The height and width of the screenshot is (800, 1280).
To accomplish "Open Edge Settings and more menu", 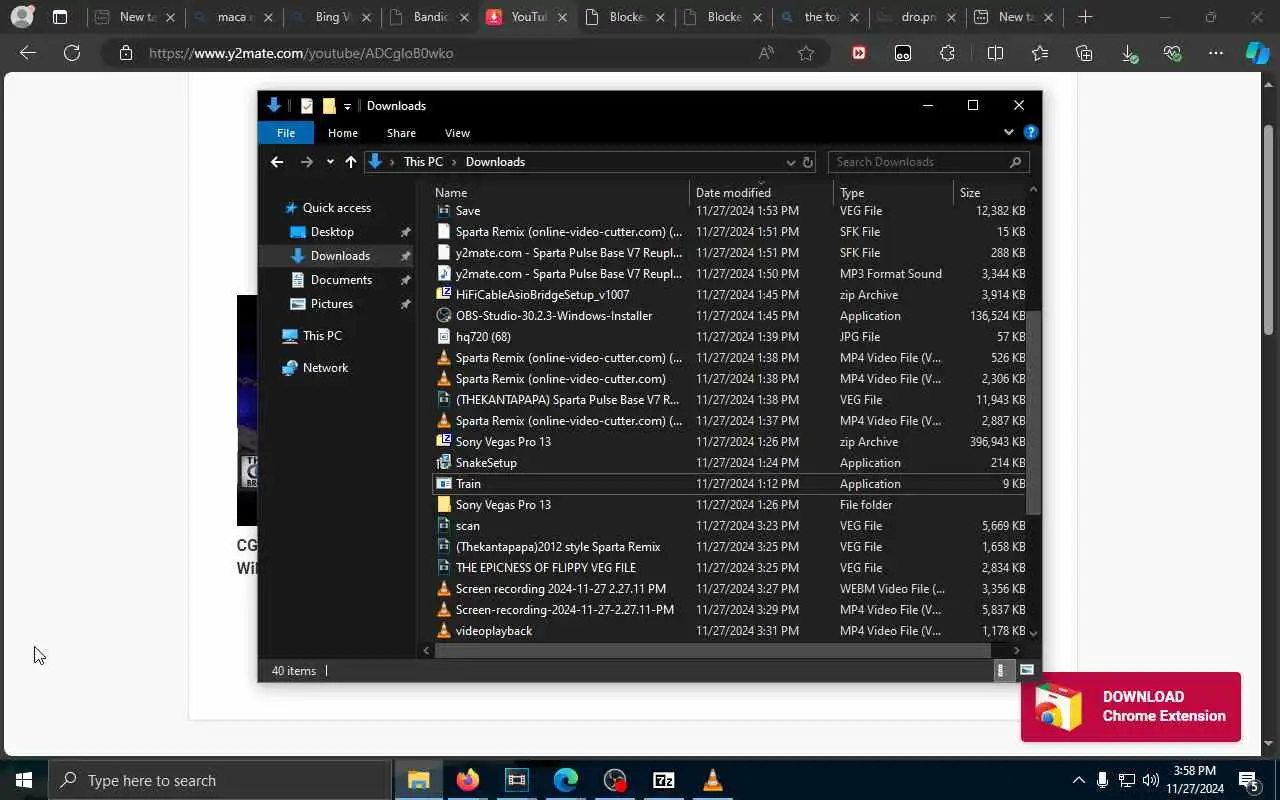I will coord(1215,53).
